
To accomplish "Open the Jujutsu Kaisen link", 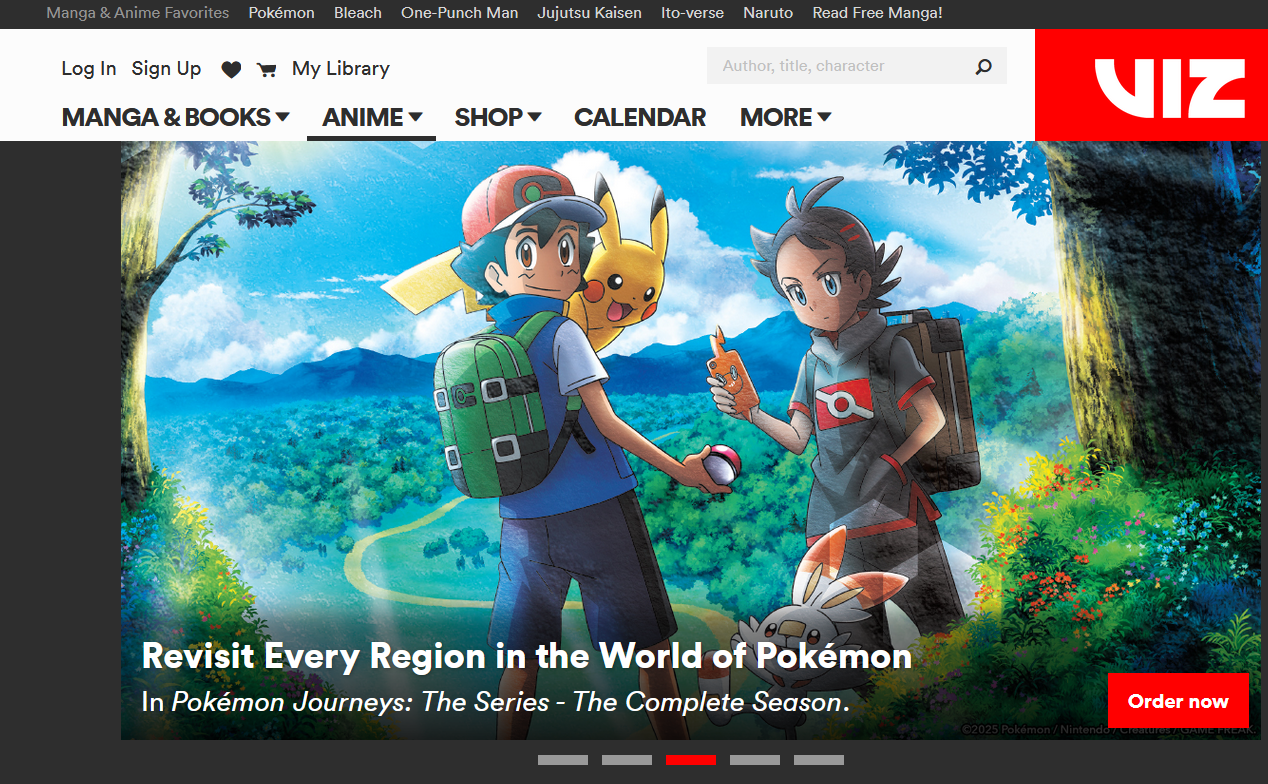I will [x=589, y=13].
